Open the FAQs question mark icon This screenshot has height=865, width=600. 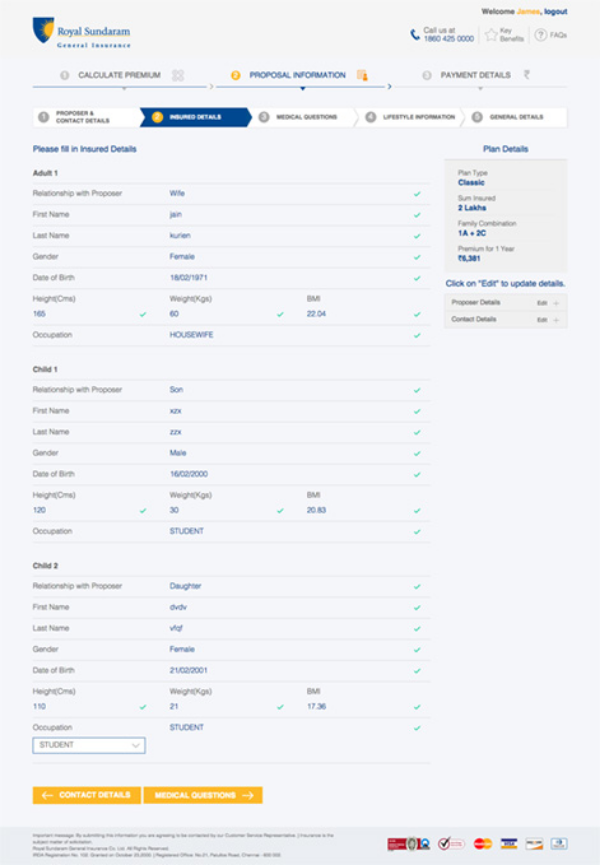(x=540, y=35)
